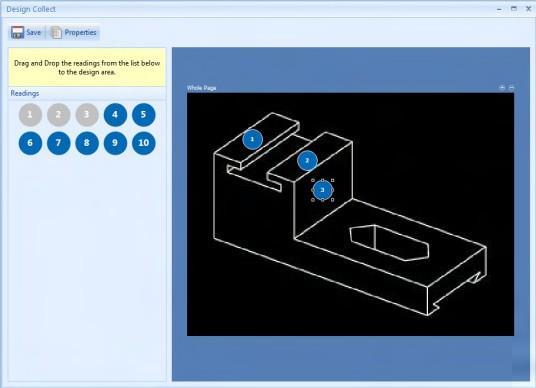Select marker 1 placed on the drawing
The width and height of the screenshot is (536, 388).
[253, 139]
